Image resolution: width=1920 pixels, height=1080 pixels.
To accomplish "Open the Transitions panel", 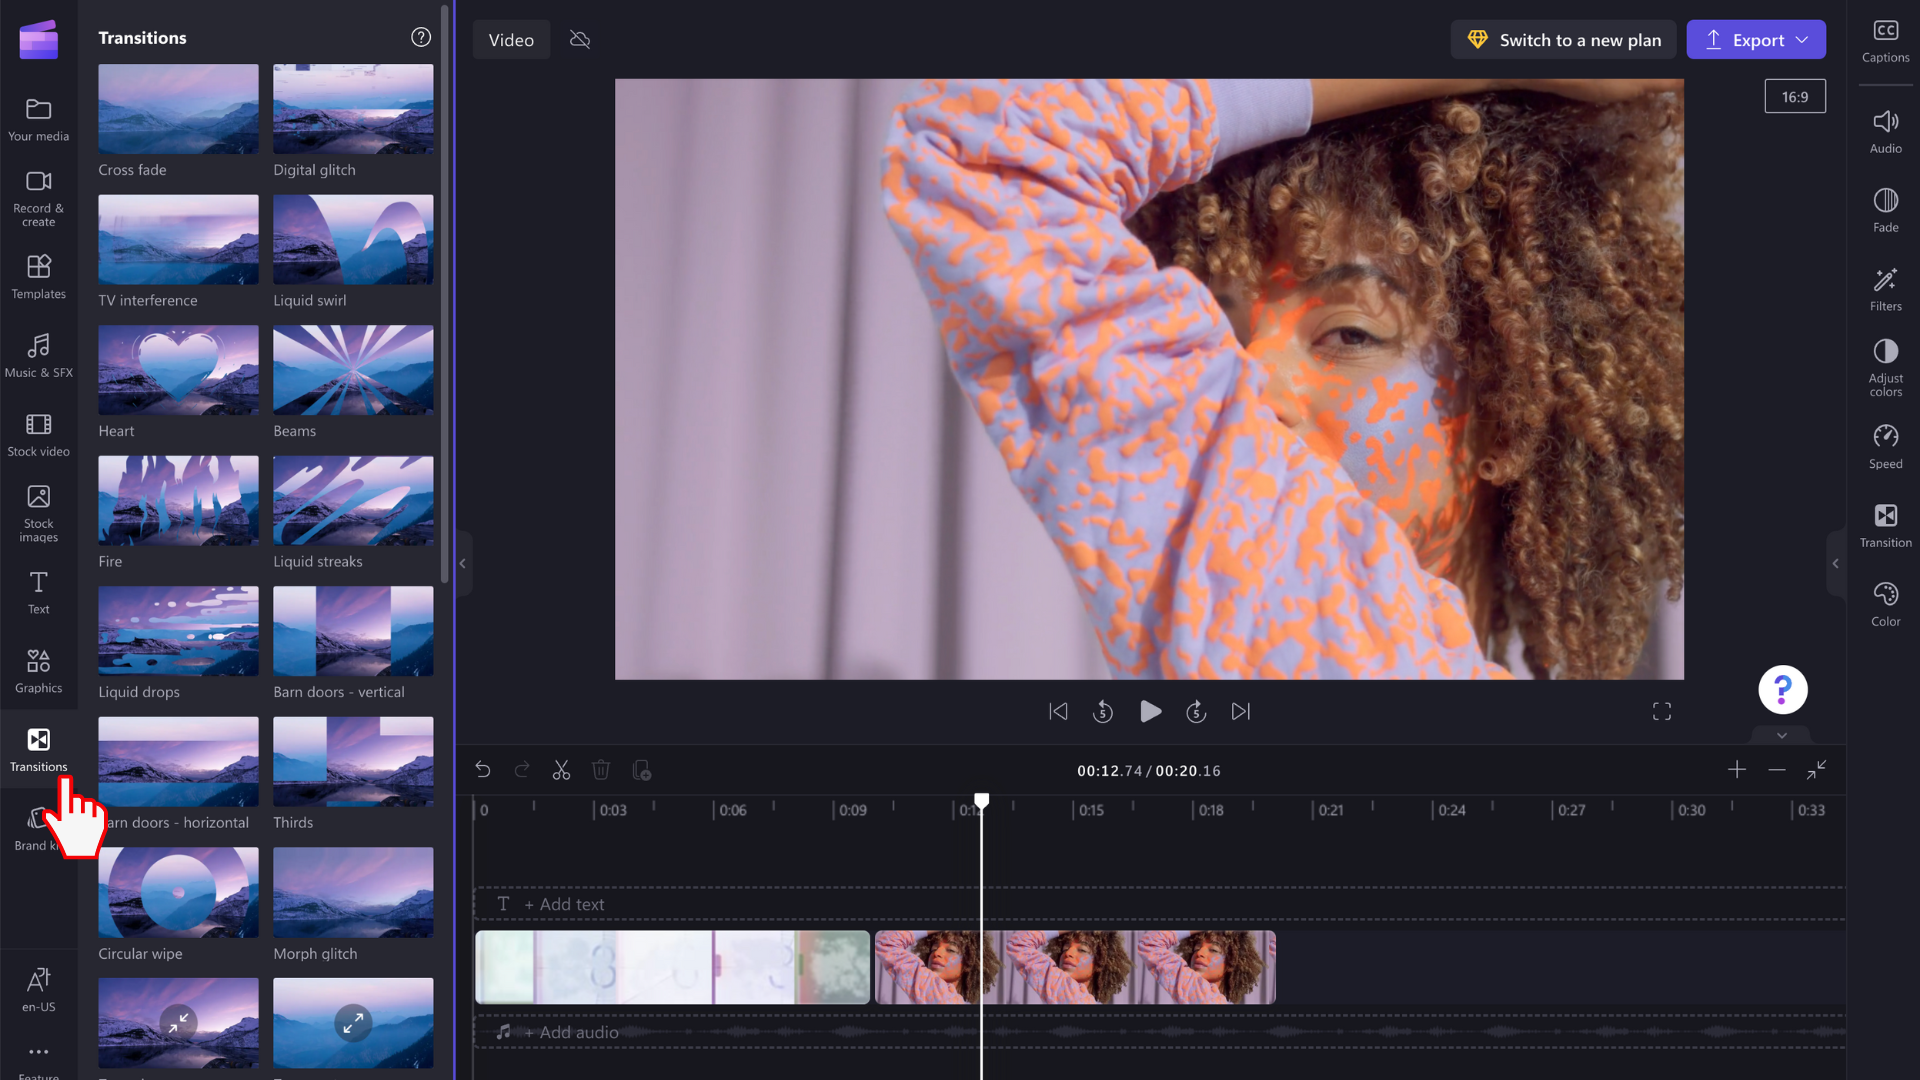I will coord(37,748).
